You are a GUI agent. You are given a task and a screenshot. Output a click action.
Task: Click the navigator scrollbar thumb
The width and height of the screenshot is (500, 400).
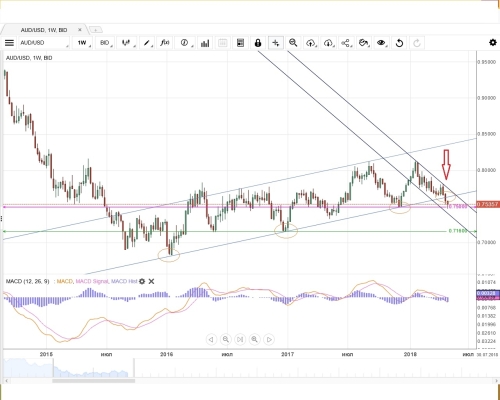pos(94,381)
